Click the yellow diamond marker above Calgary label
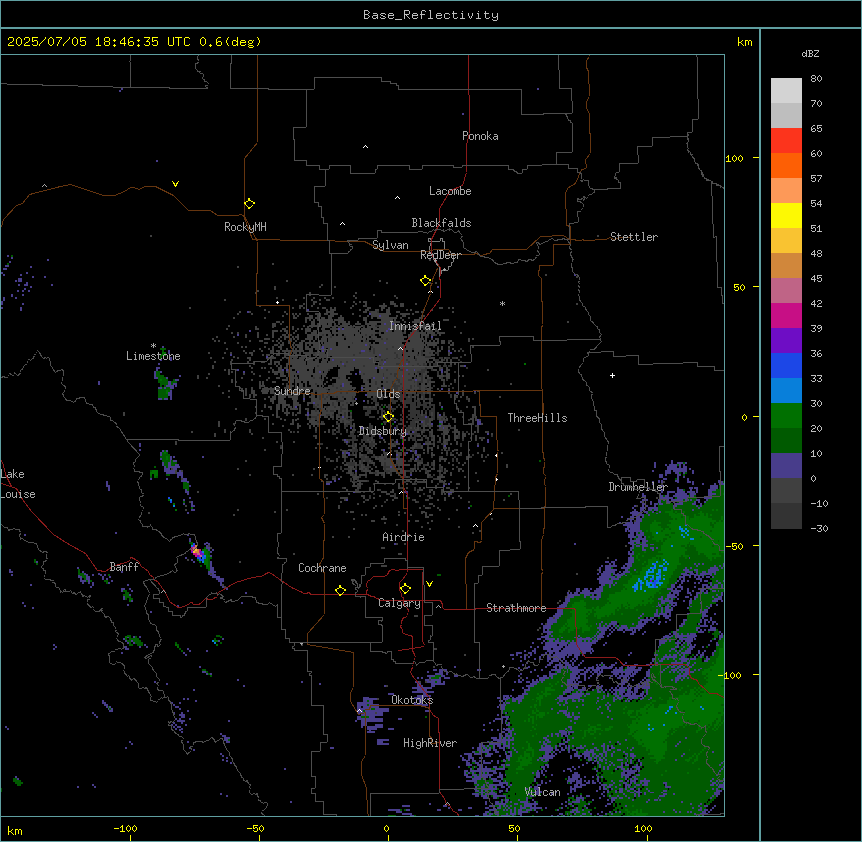Image resolution: width=862 pixels, height=842 pixels. coord(405,589)
